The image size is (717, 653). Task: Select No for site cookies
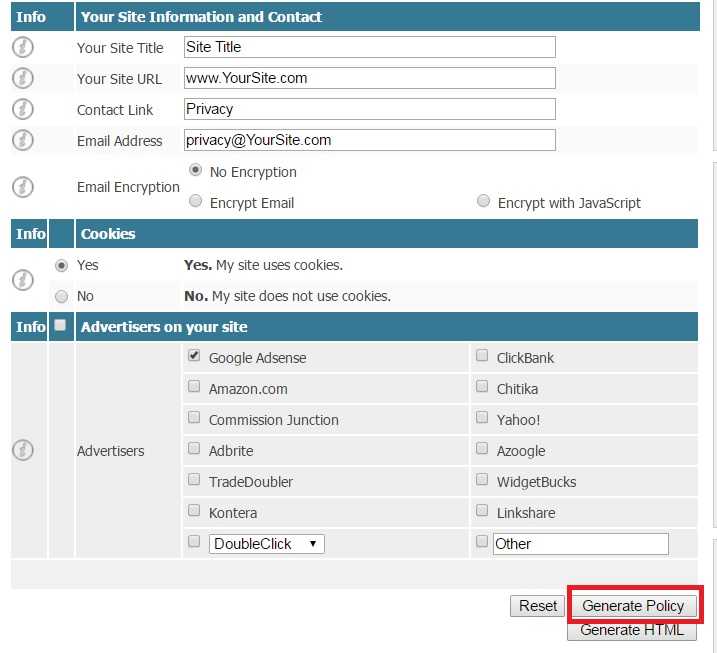(x=62, y=296)
